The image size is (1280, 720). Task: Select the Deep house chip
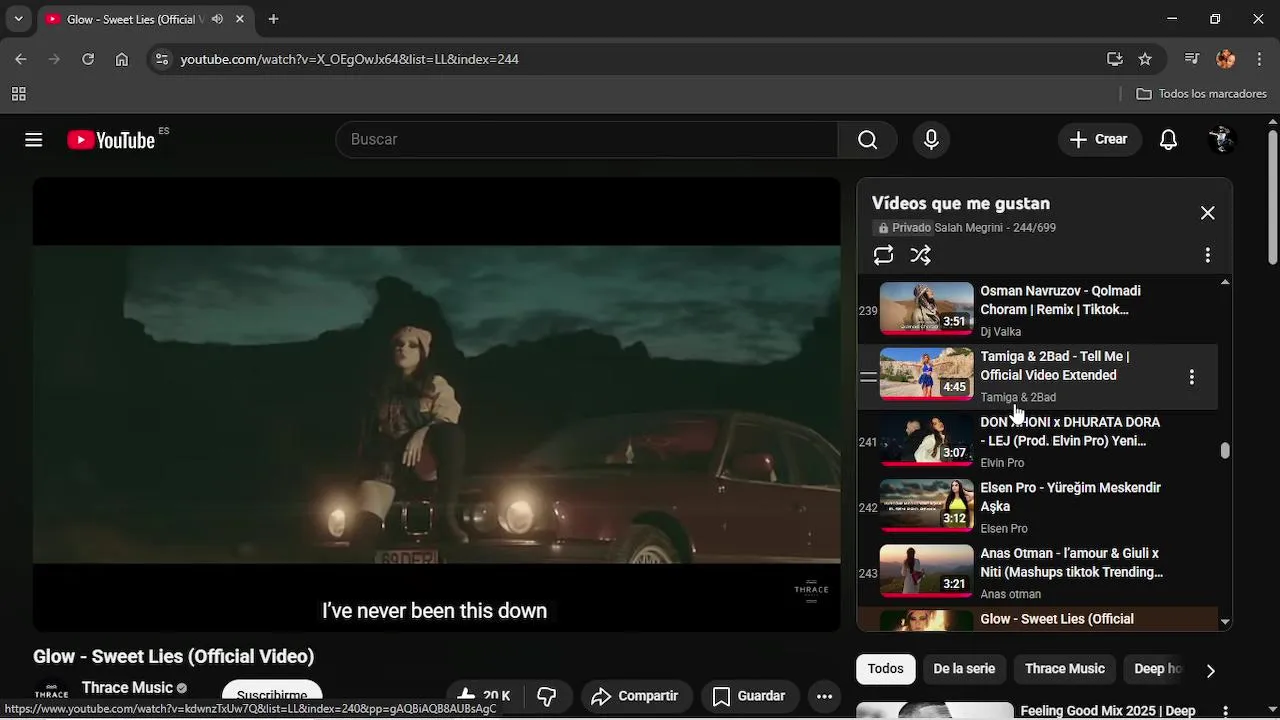[x=1157, y=669]
